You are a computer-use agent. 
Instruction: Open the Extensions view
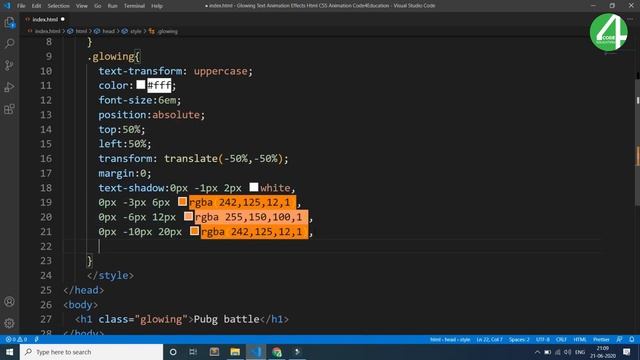(x=9, y=109)
